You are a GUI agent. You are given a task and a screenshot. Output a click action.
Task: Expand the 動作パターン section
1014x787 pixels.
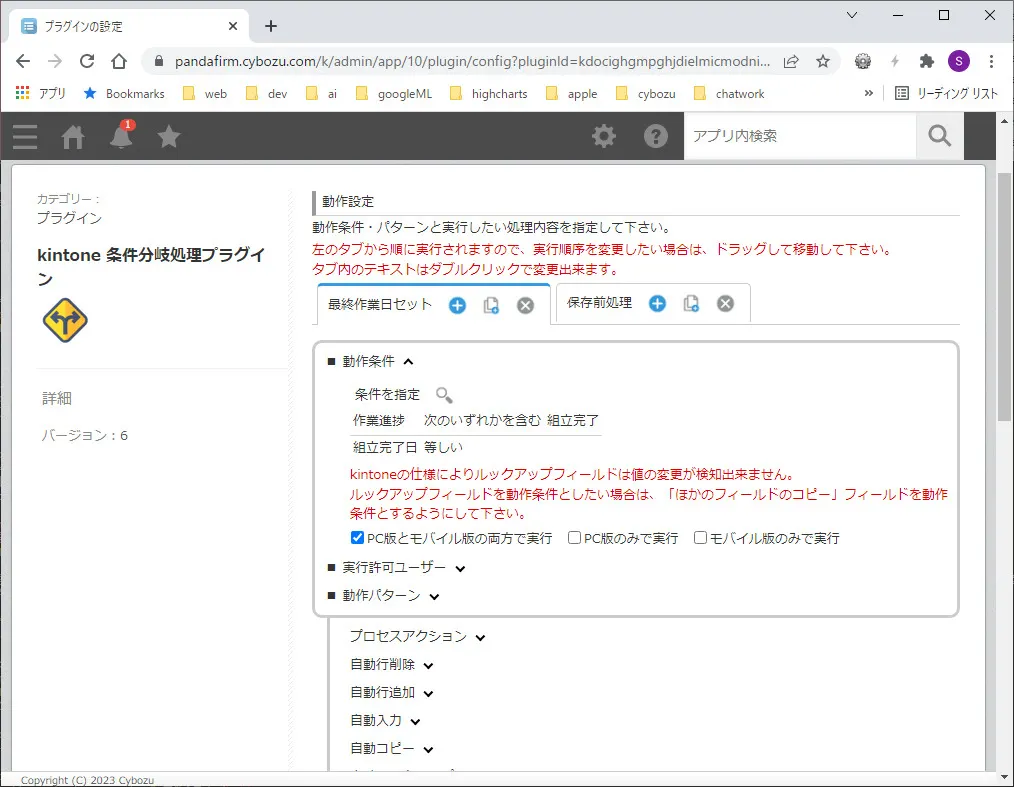(433, 595)
